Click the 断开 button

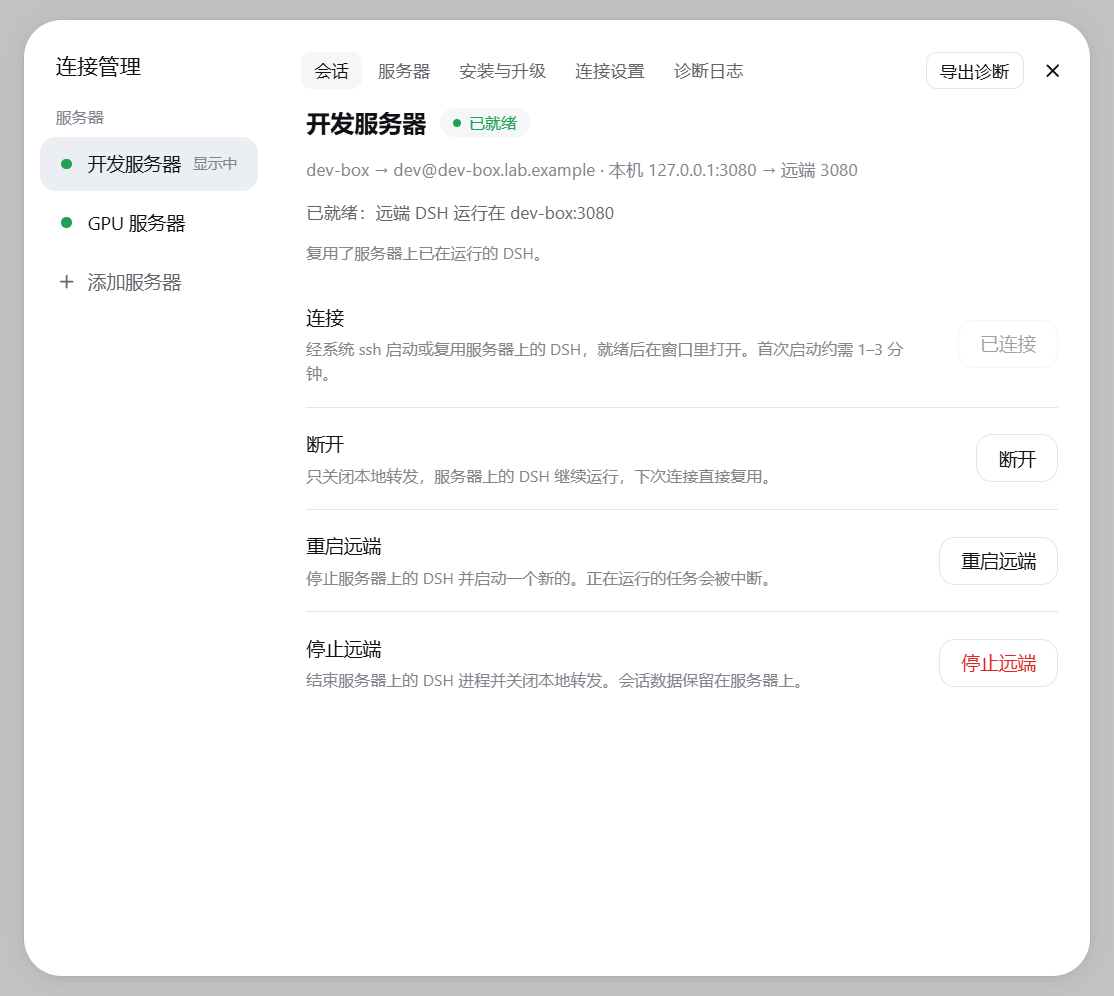click(1017, 459)
